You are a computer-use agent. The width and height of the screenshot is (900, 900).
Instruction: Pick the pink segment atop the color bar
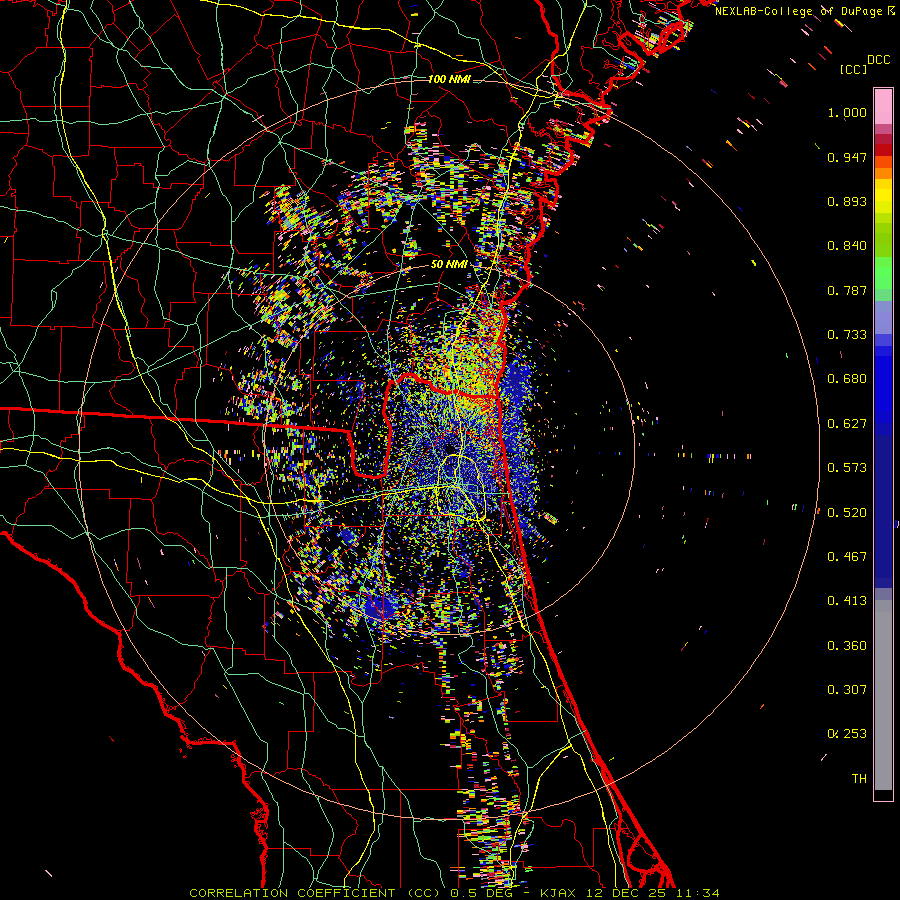[883, 107]
